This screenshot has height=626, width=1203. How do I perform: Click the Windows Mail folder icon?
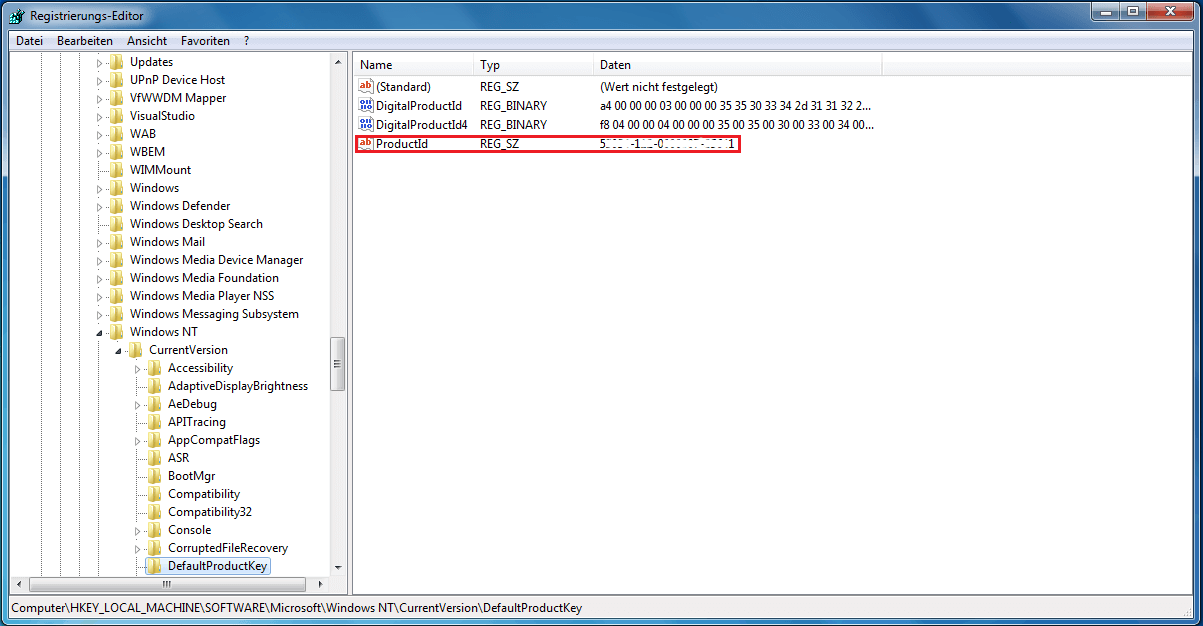tap(117, 242)
